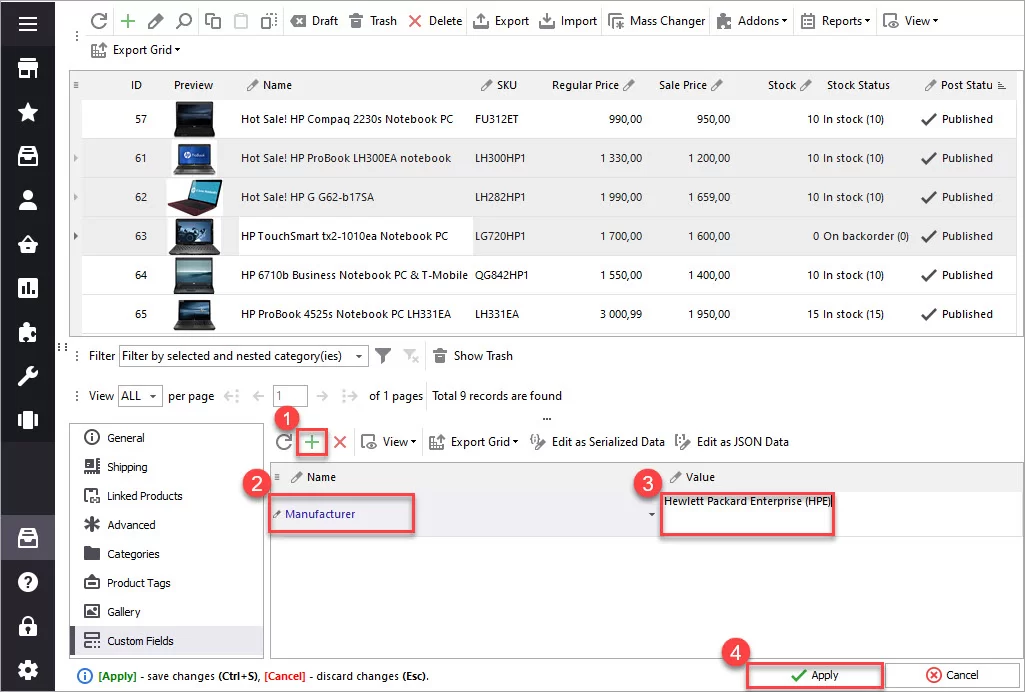Image resolution: width=1025 pixels, height=692 pixels.
Task: Select the Trash icon in the toolbar
Action: click(372, 20)
